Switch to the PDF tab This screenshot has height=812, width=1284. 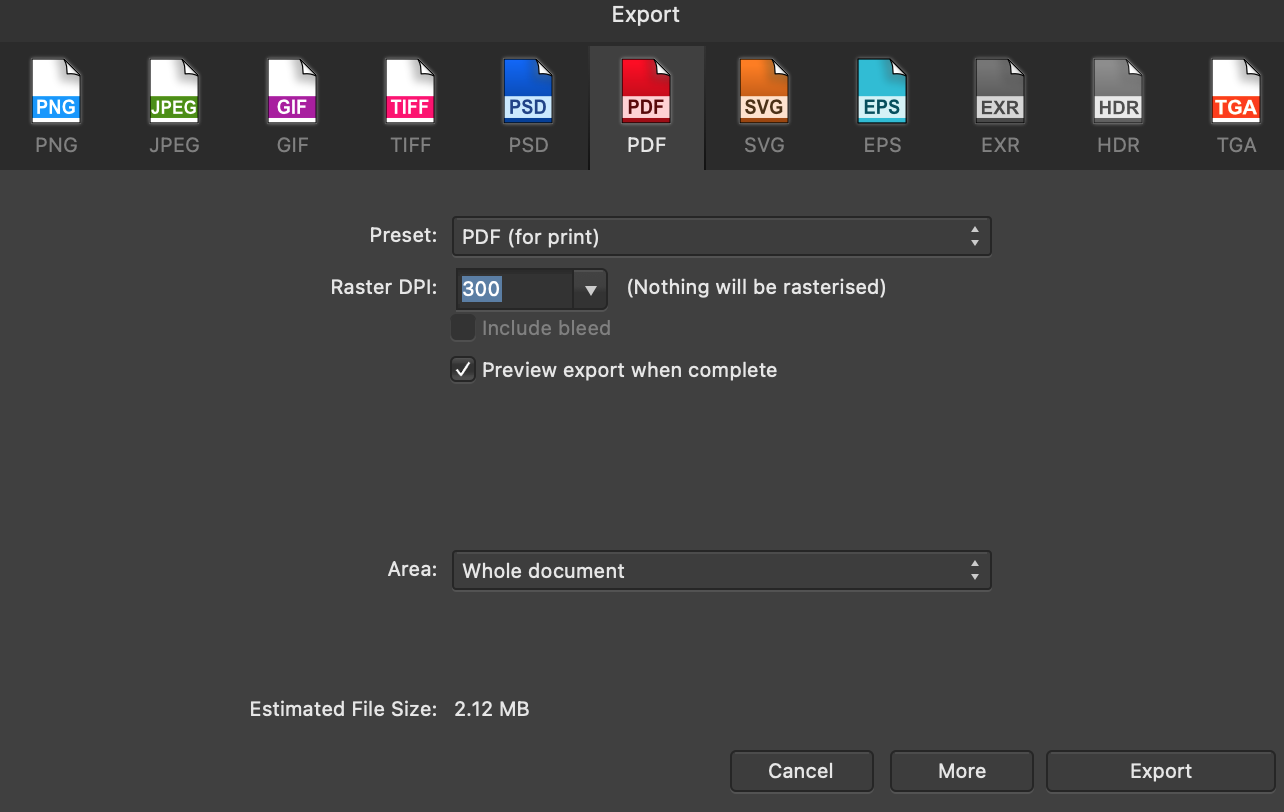pos(646,105)
